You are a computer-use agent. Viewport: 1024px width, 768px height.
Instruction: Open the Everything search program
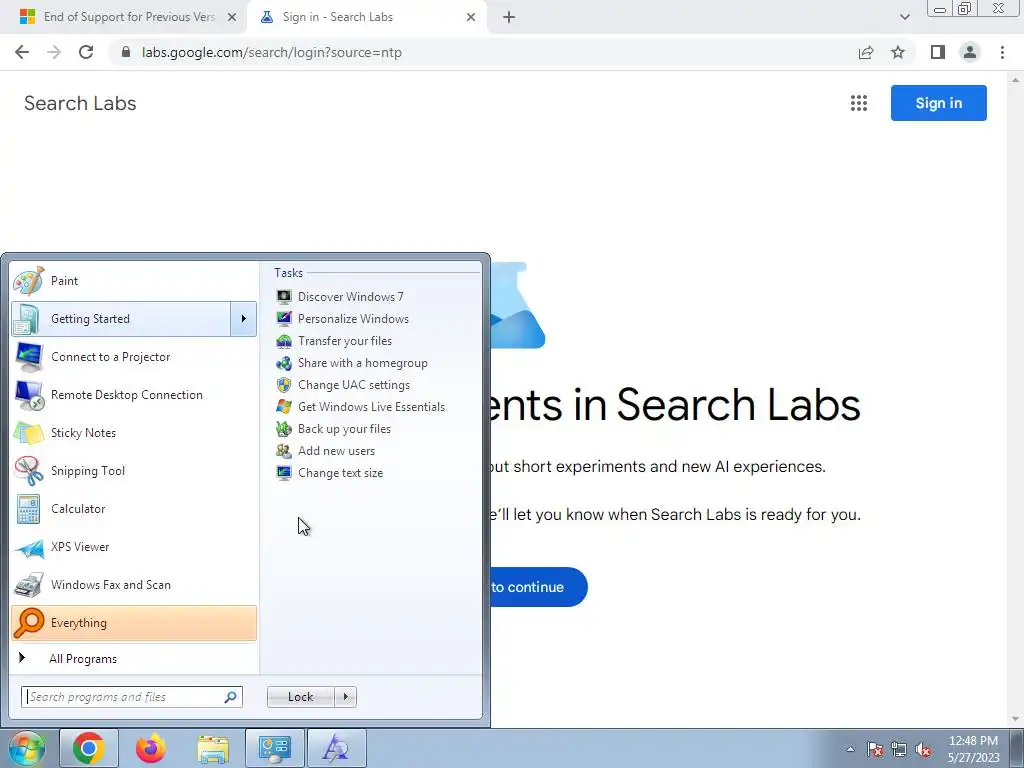[x=134, y=623]
